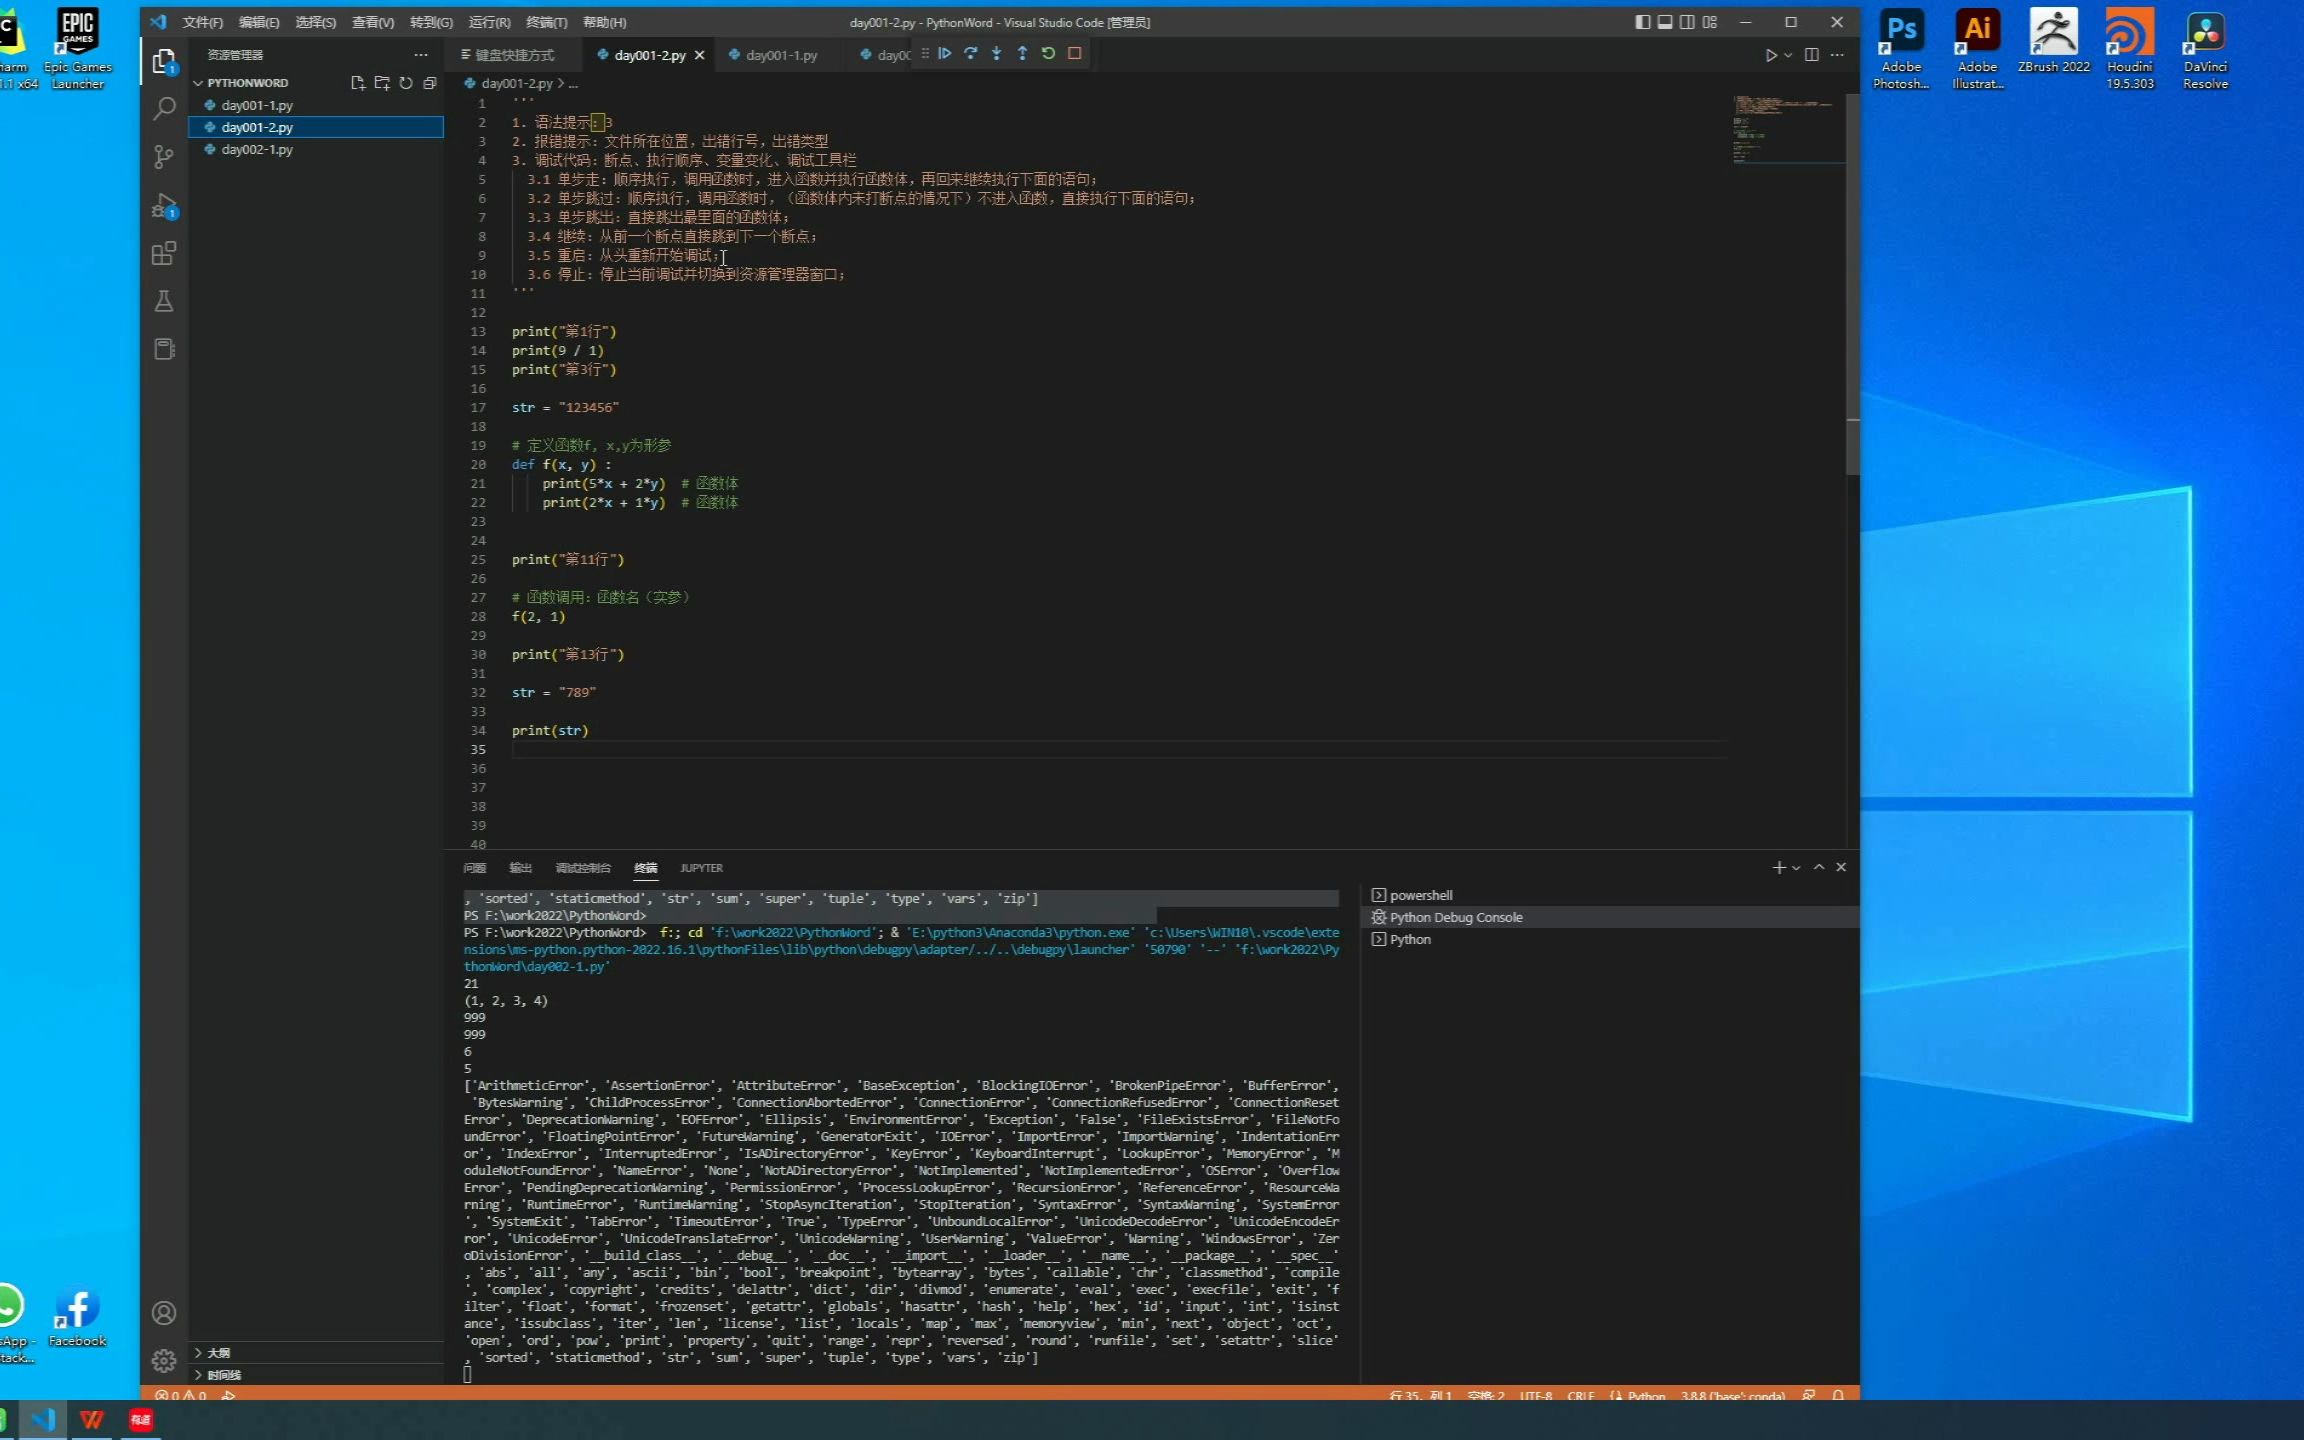Click debug Step Into arrow
This screenshot has height=1440, width=2304.
(996, 54)
